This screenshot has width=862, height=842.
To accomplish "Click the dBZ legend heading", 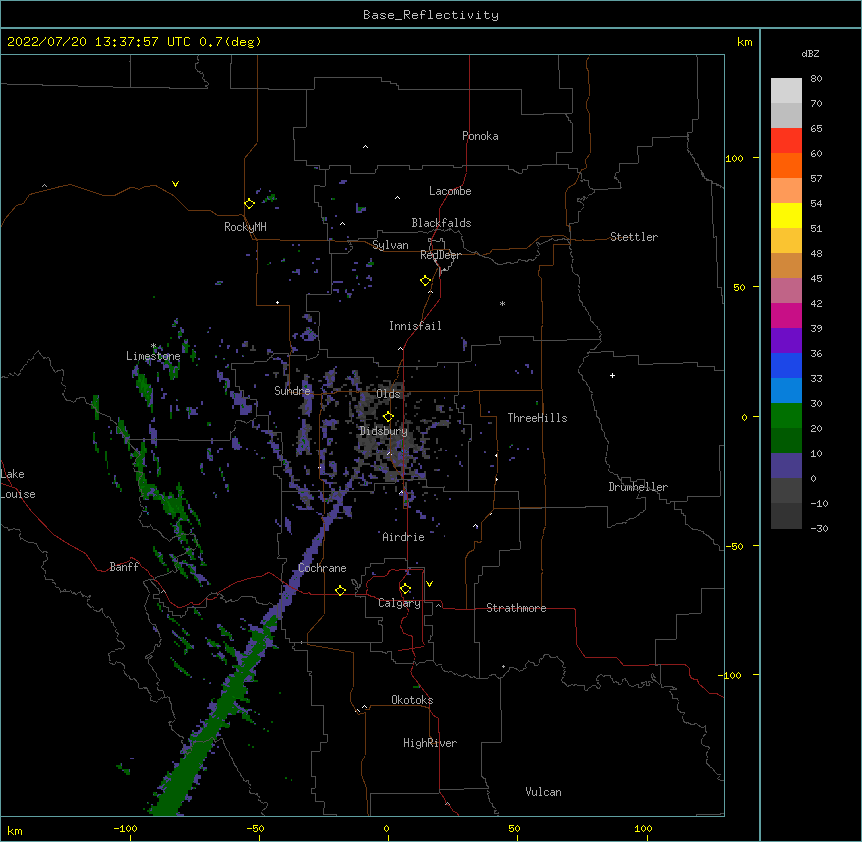I will coord(810,53).
